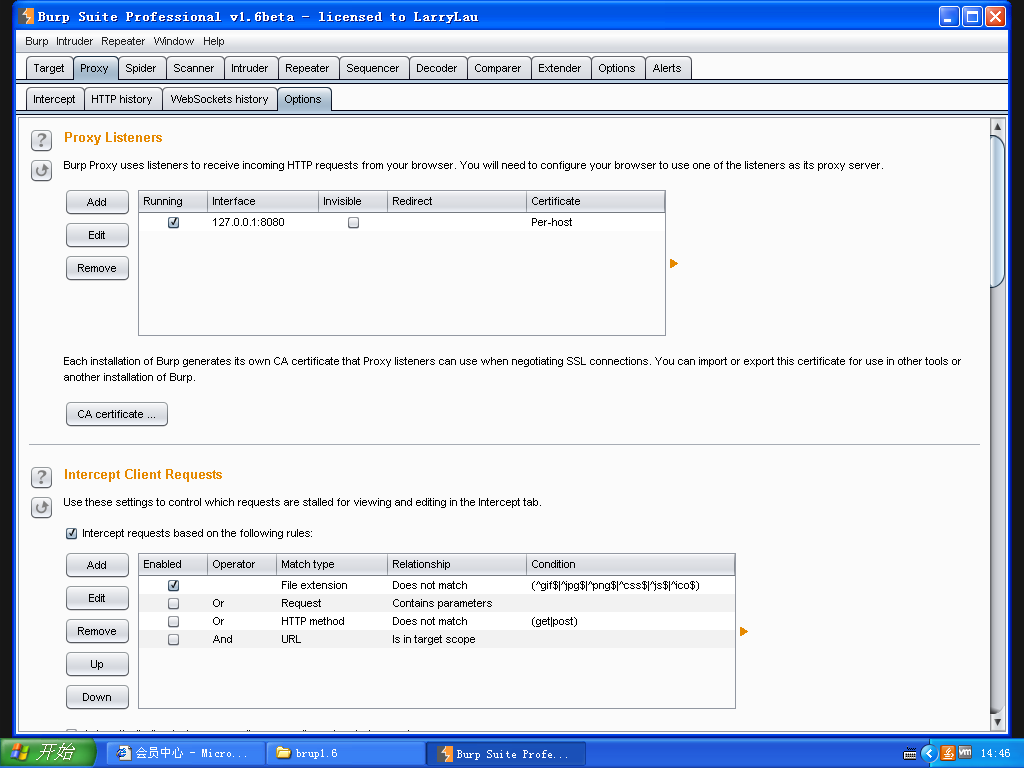Open the WebSockets history sub-tab
The width and height of the screenshot is (1024, 768).
point(219,99)
